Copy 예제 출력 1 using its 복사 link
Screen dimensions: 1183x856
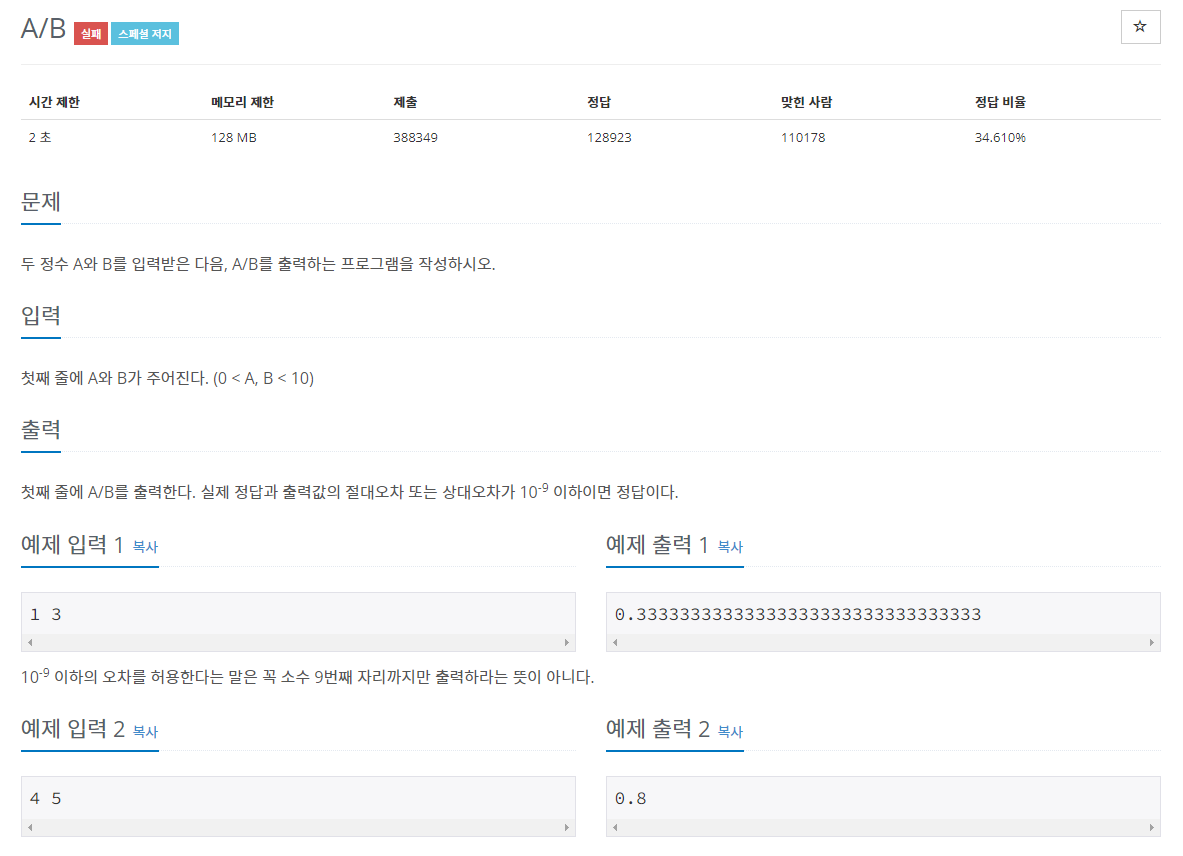[730, 547]
